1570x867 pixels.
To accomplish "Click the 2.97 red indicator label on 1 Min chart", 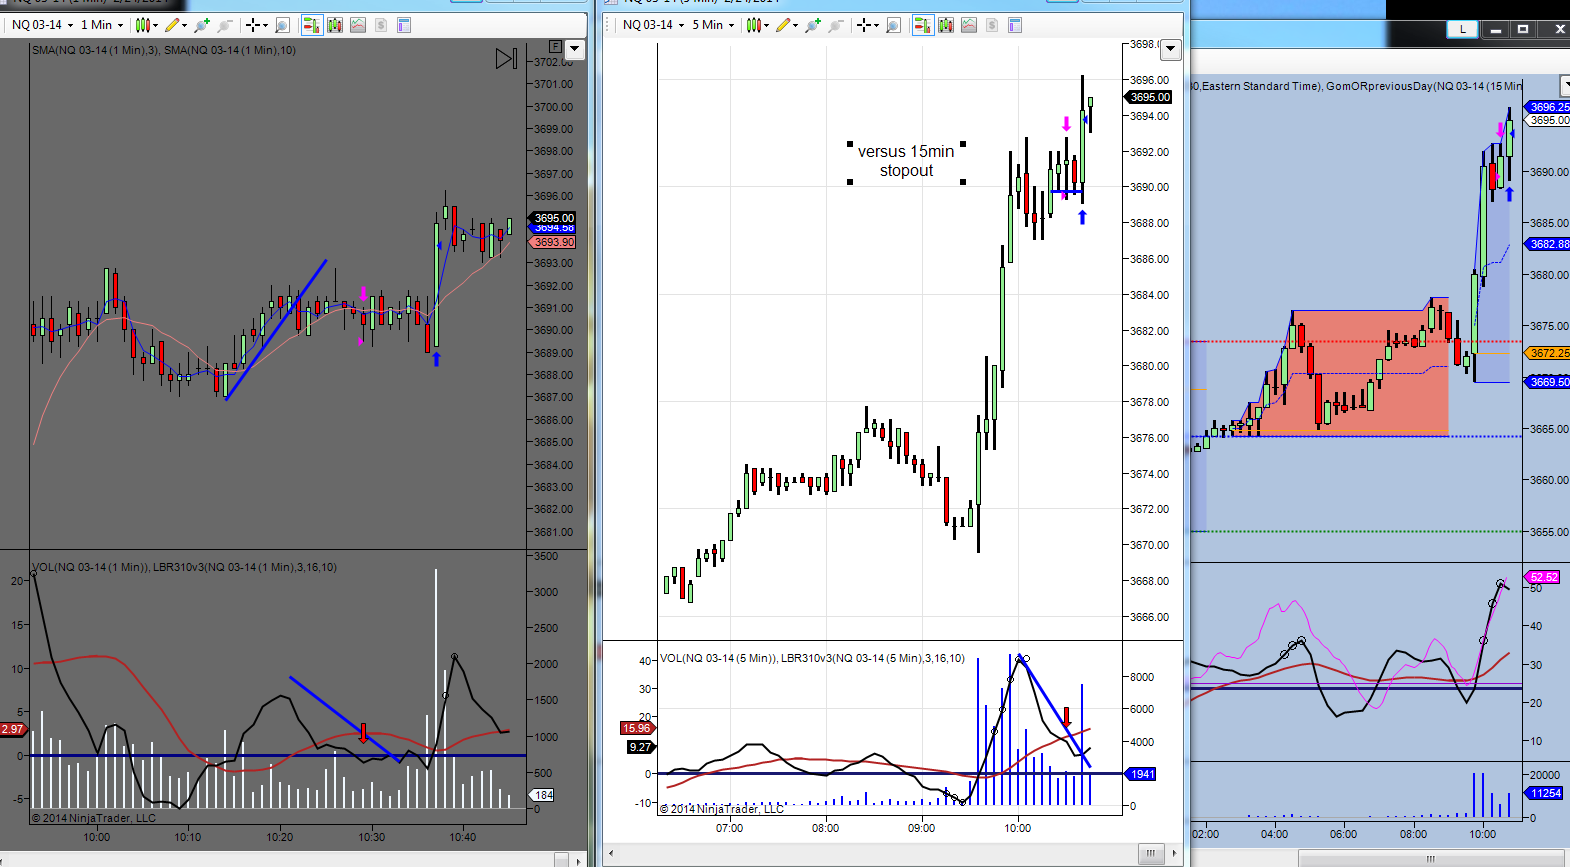I will click(12, 729).
